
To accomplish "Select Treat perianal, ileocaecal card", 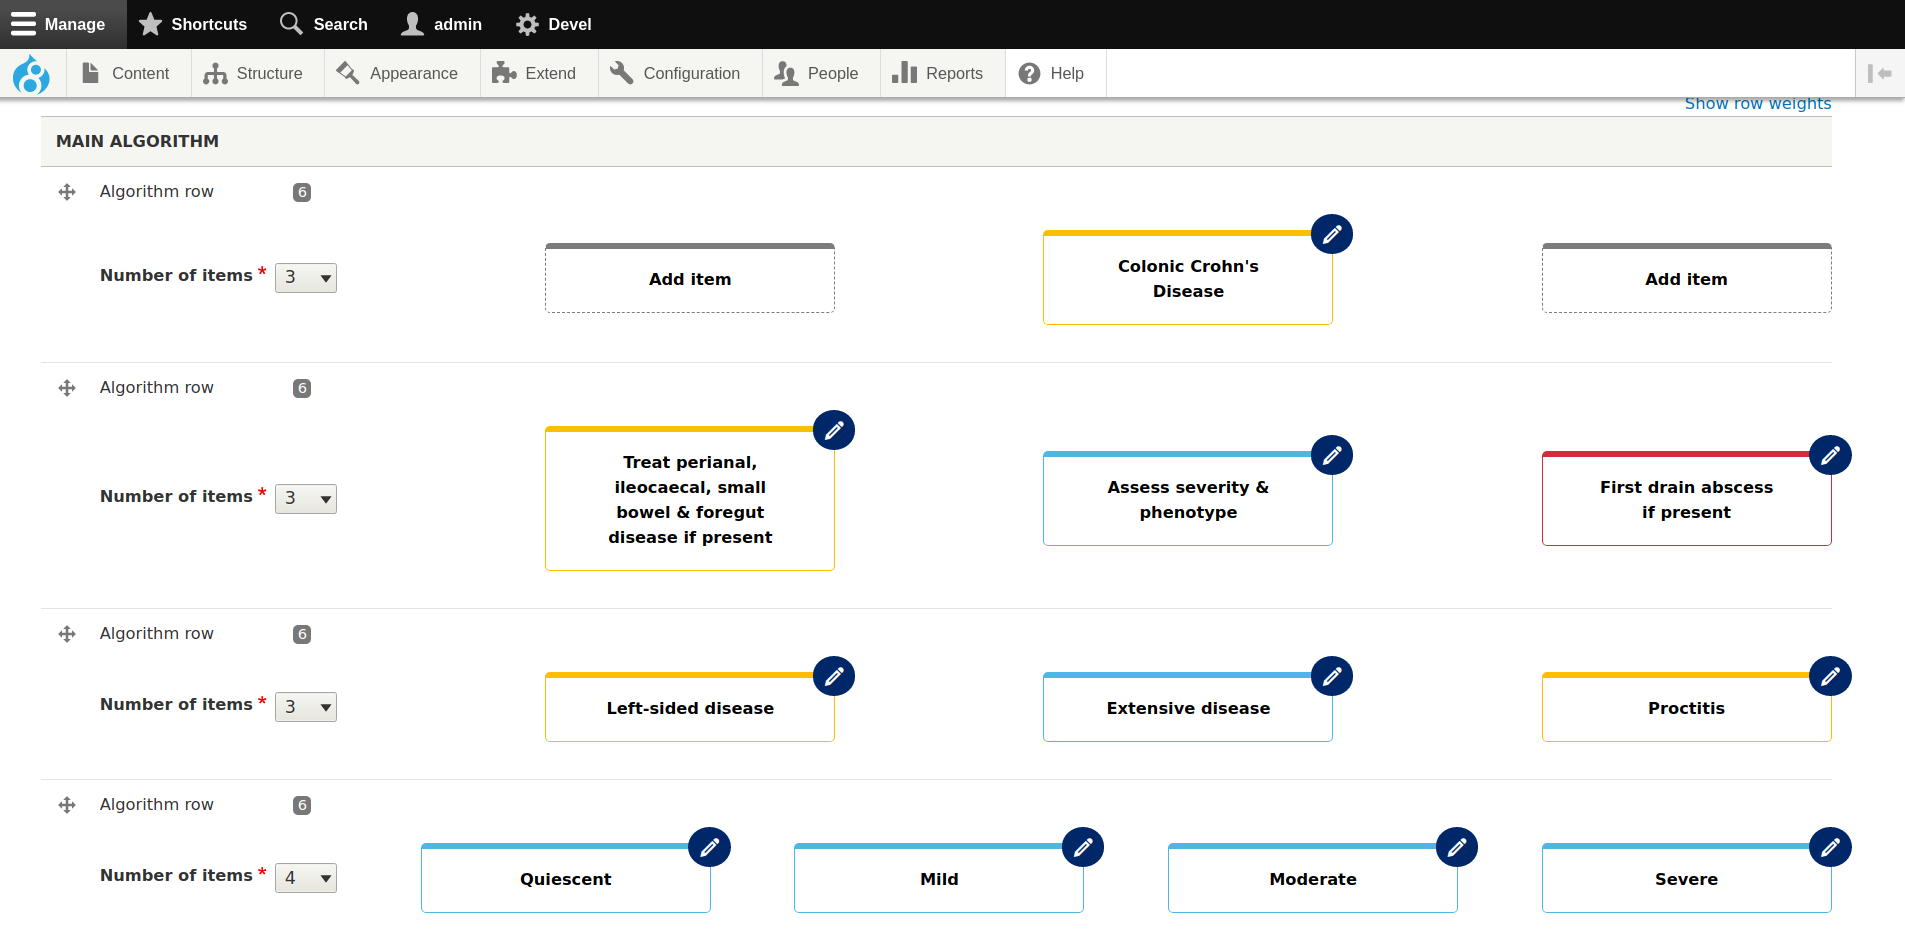I will tap(690, 499).
